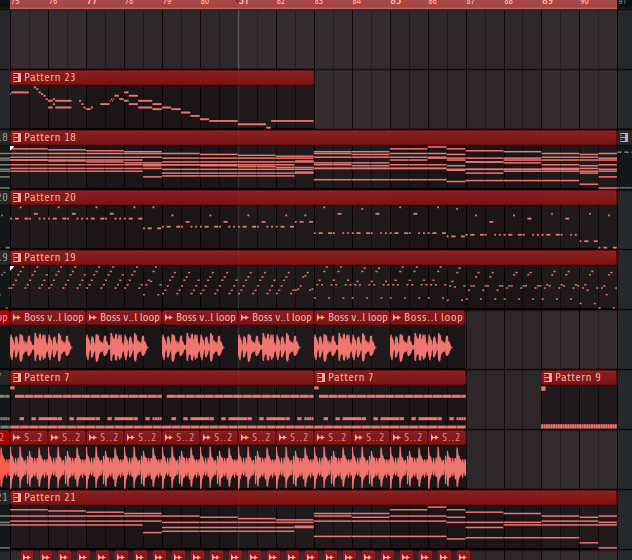Screen dimensions: 632x560
Task: Click the S..2 clip icon at bar 78
Action: (x=131, y=437)
